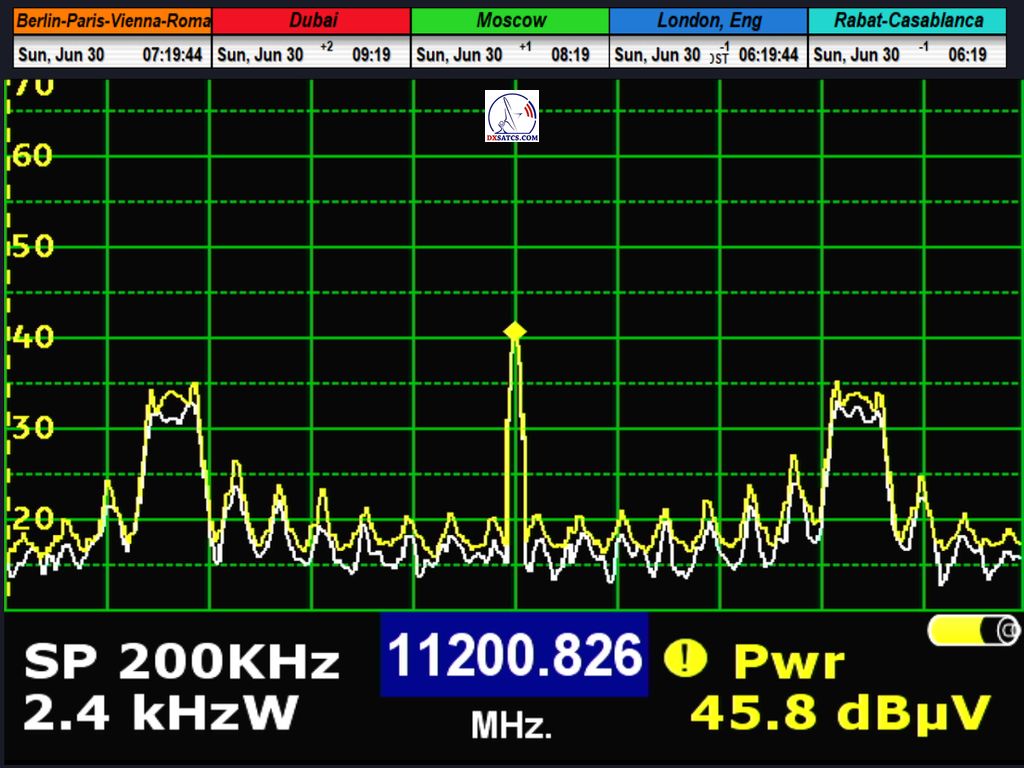Select the Berlin-Paris-Vienna-Roma clock header
The height and width of the screenshot is (768, 1024).
tap(113, 20)
